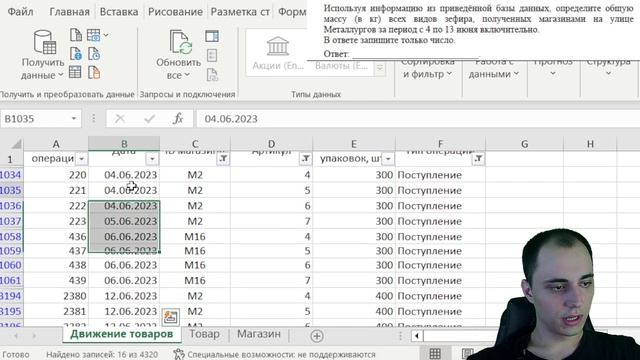The width and height of the screenshot is (640, 360).
Task: Switch to Главная ribbon tab
Action: [69, 12]
